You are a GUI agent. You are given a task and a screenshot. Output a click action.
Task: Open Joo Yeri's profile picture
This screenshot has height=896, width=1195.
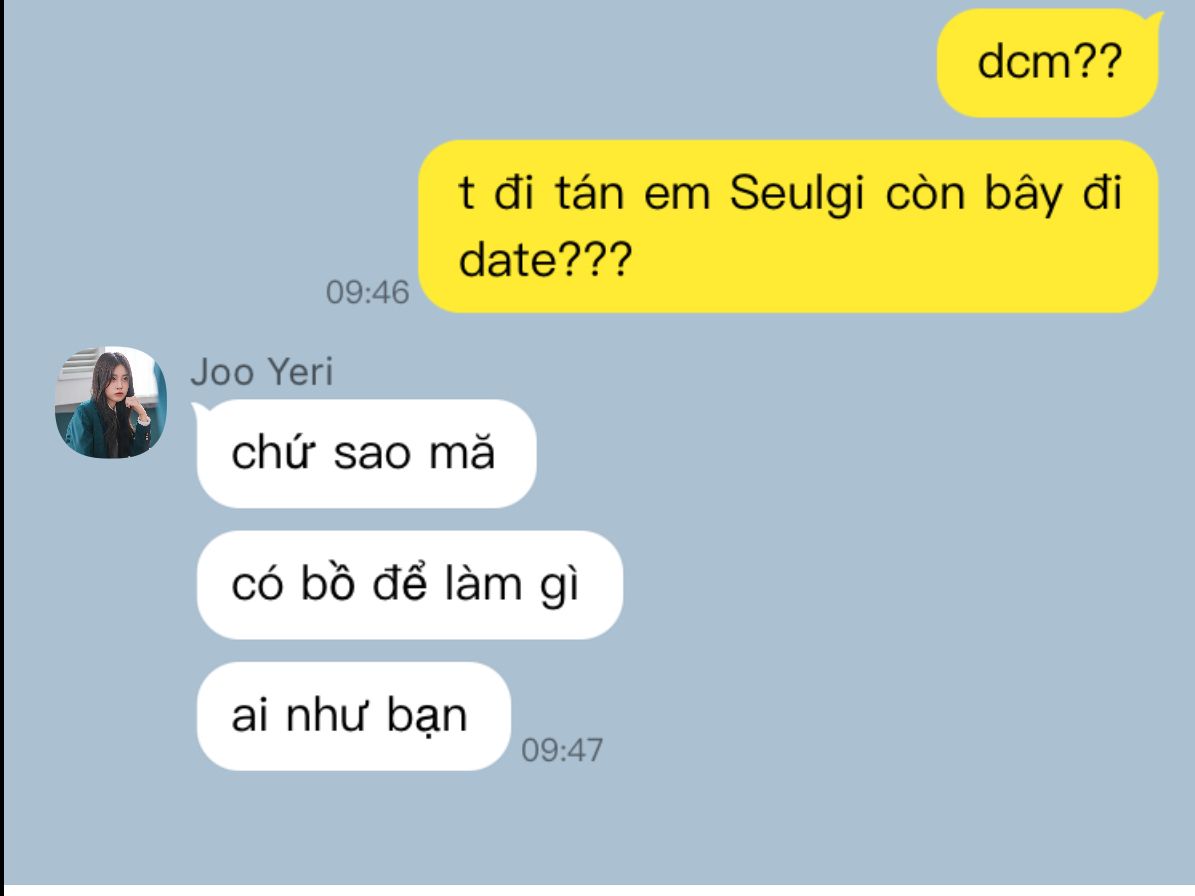[111, 402]
